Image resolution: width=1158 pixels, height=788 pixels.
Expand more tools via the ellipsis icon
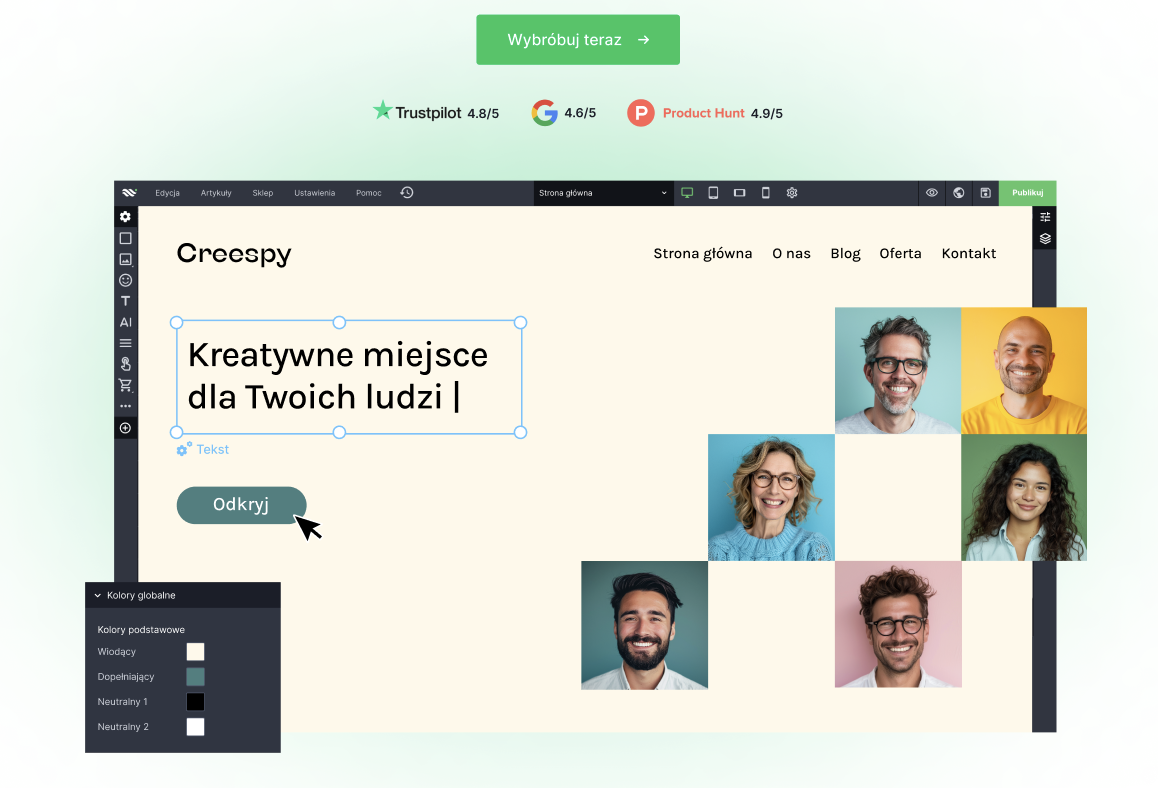click(125, 405)
